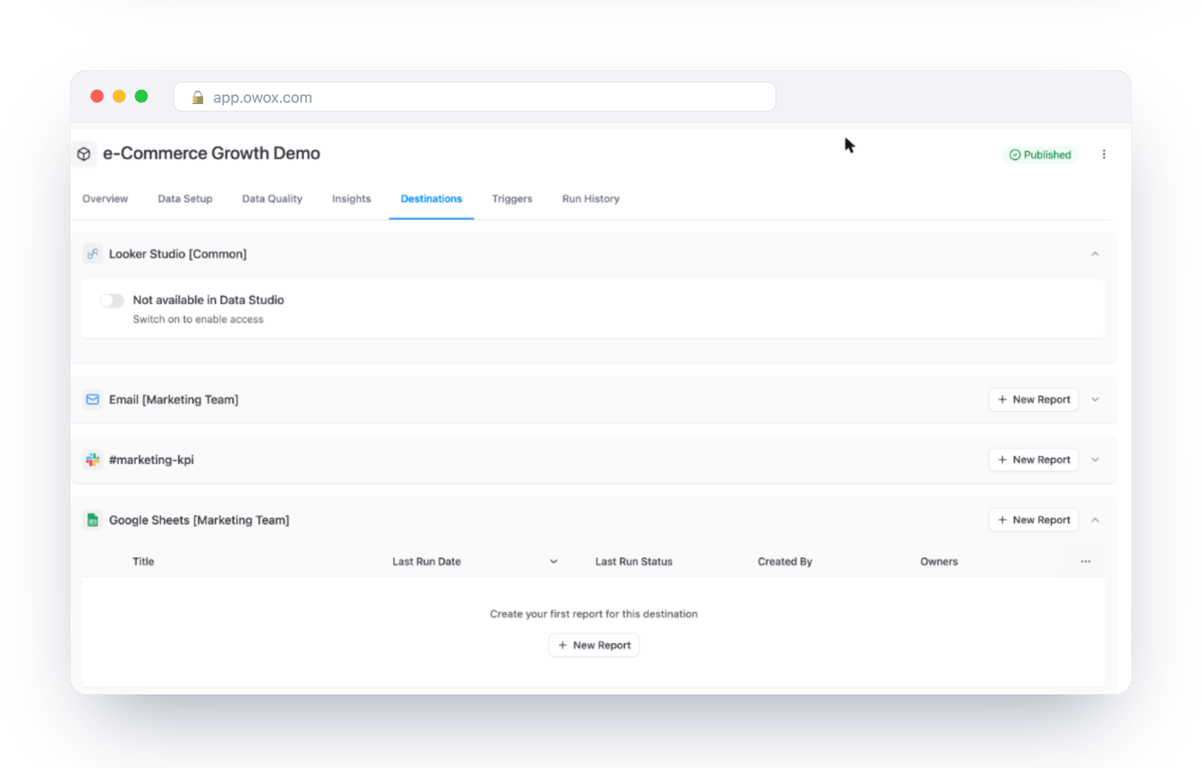Click the green maximize window button
The width and height of the screenshot is (1202, 768).
tap(141, 96)
